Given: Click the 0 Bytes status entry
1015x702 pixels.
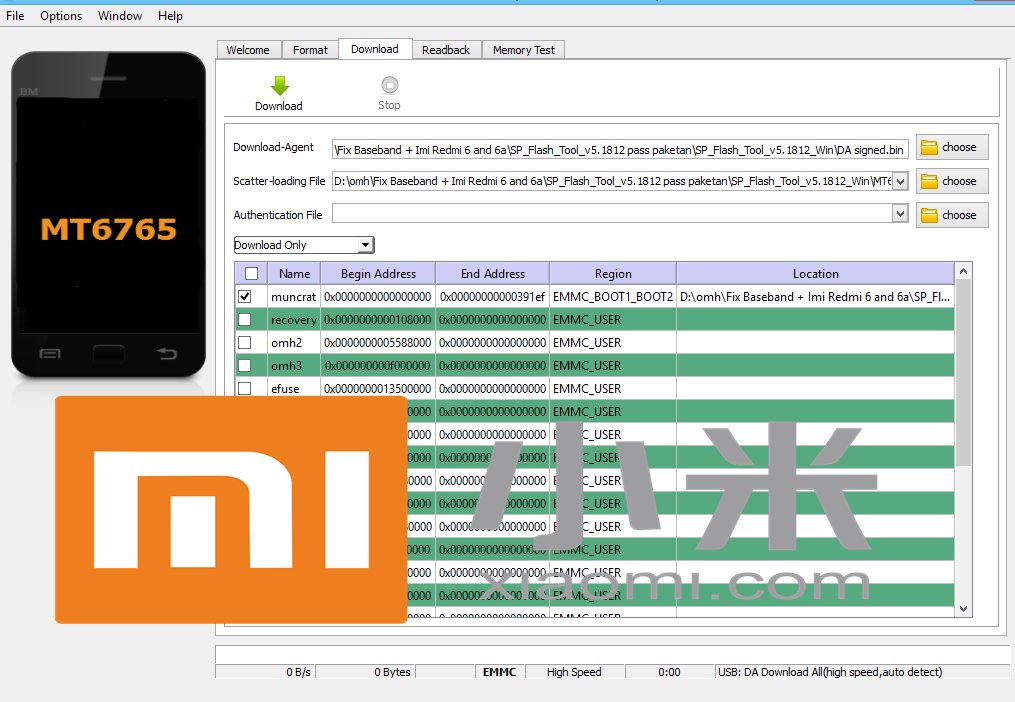Looking at the screenshot, I should click(366, 672).
